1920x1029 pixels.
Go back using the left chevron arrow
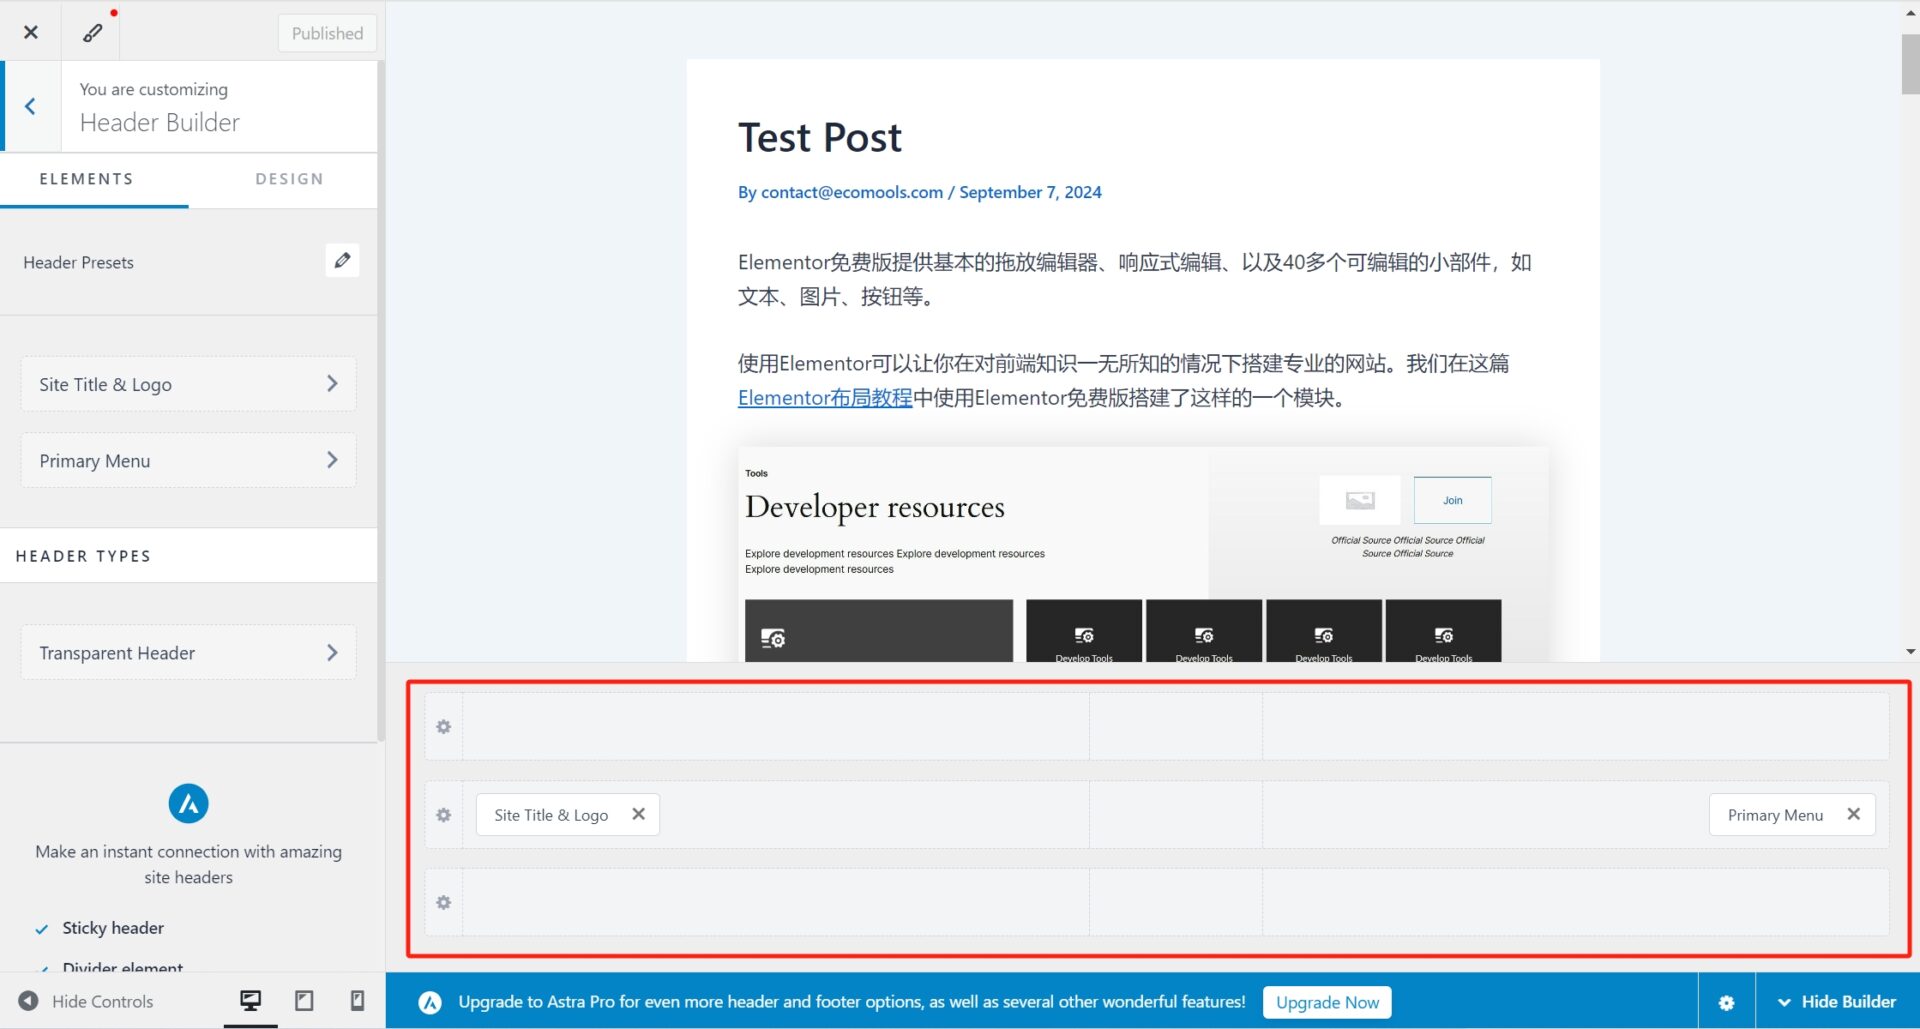[31, 106]
